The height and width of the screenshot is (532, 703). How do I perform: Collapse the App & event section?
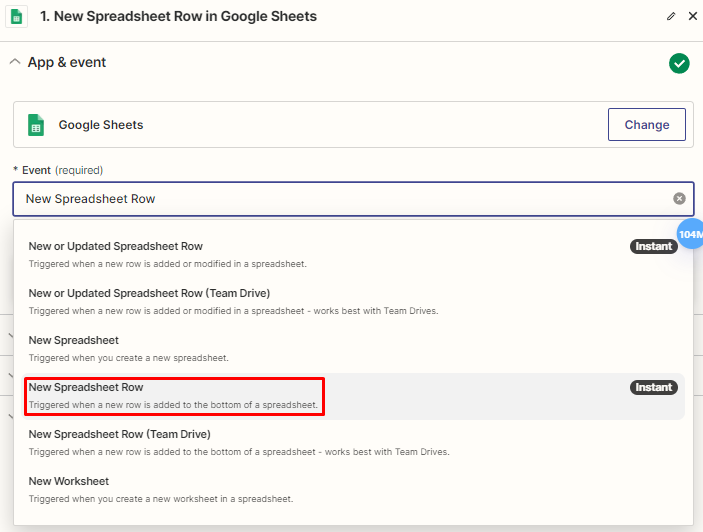point(15,62)
